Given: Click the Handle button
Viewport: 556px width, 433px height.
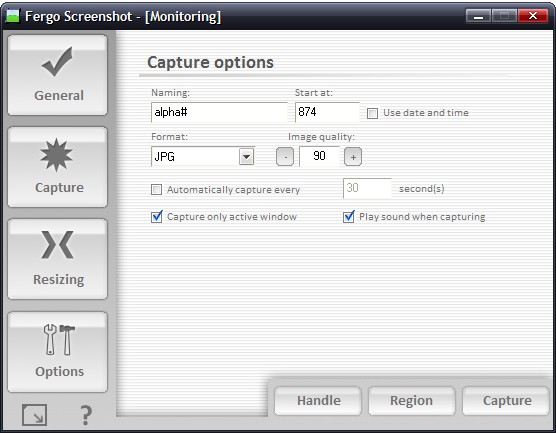Looking at the screenshot, I should pos(318,401).
